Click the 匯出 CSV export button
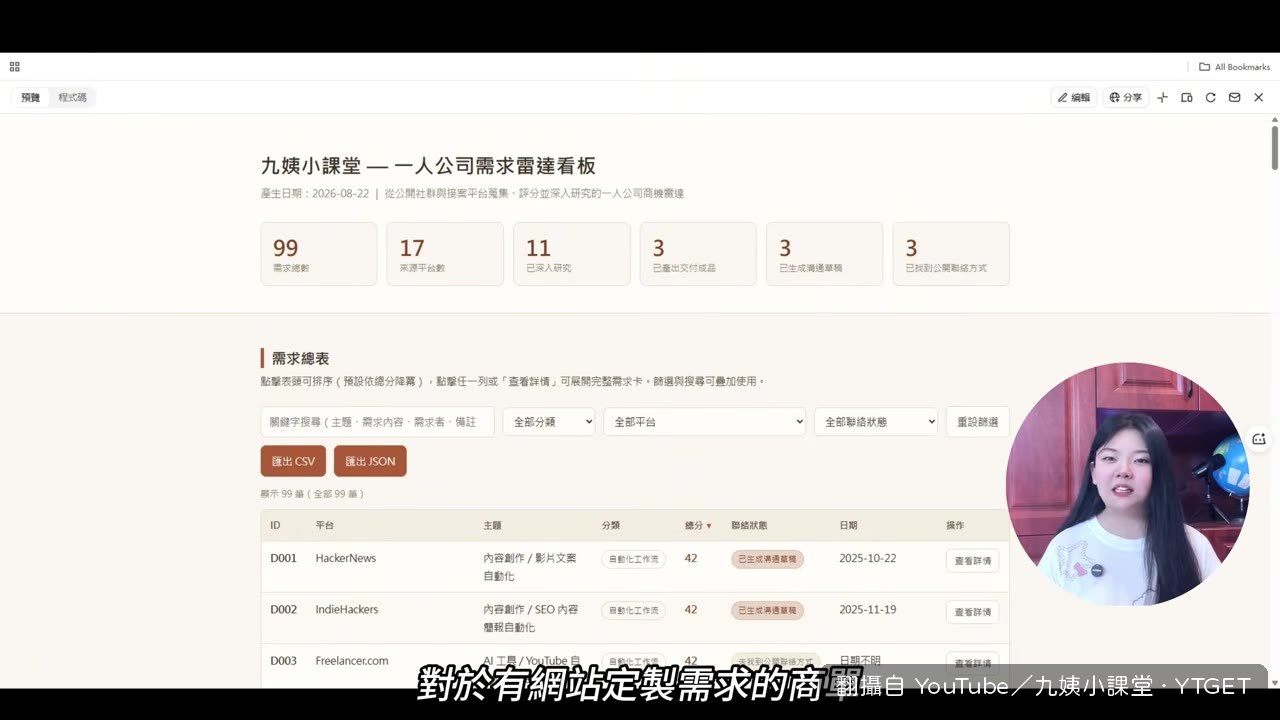The height and width of the screenshot is (720, 1280). pos(293,461)
